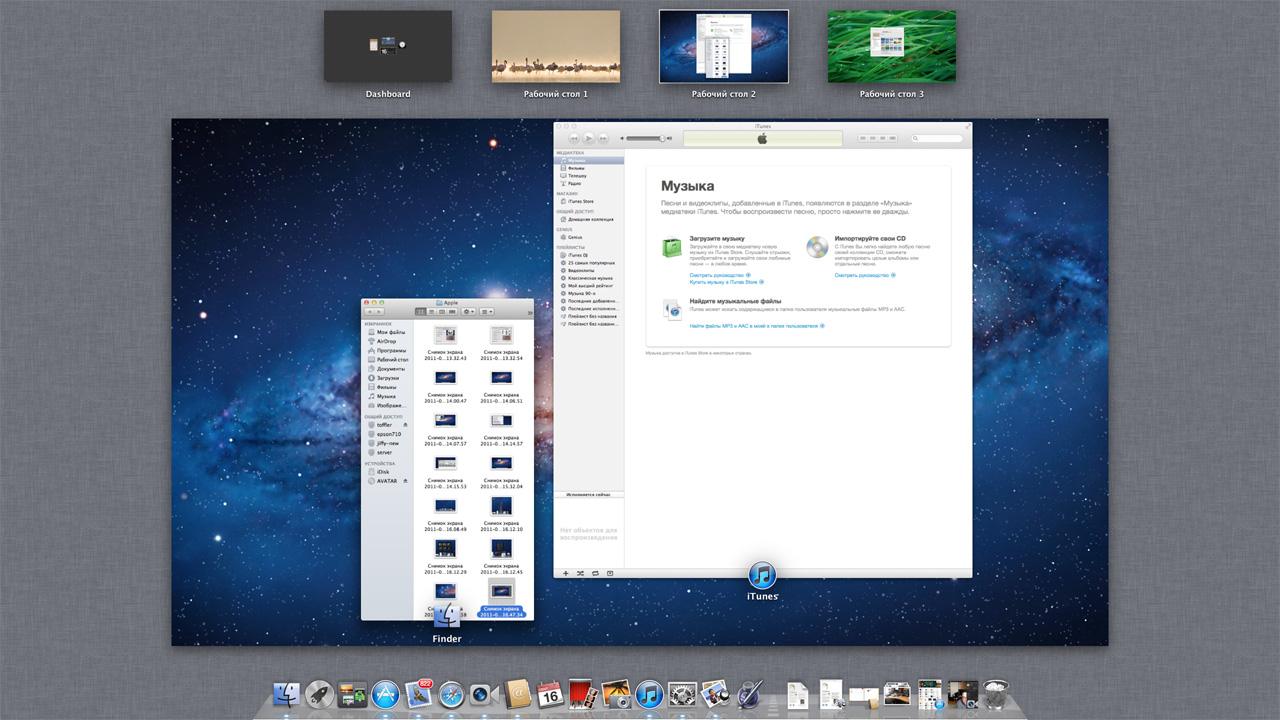Open Safari from the Dock

[x=451, y=695]
